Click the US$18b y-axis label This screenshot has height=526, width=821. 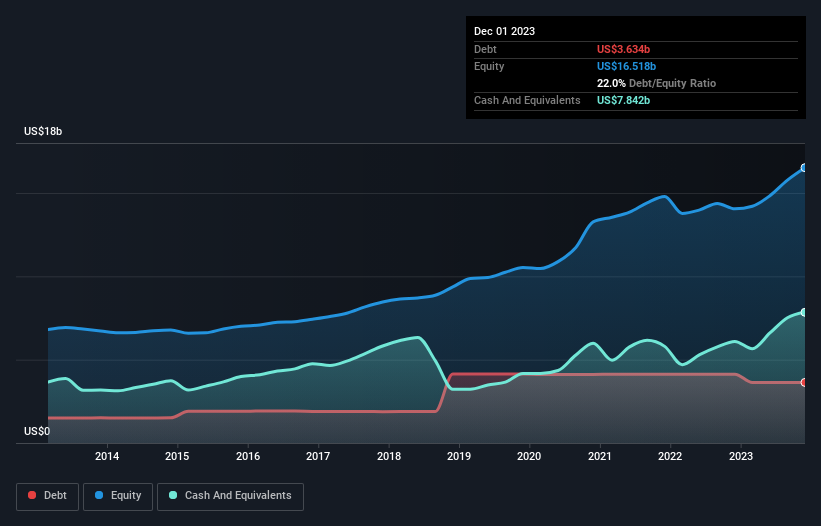tap(43, 131)
